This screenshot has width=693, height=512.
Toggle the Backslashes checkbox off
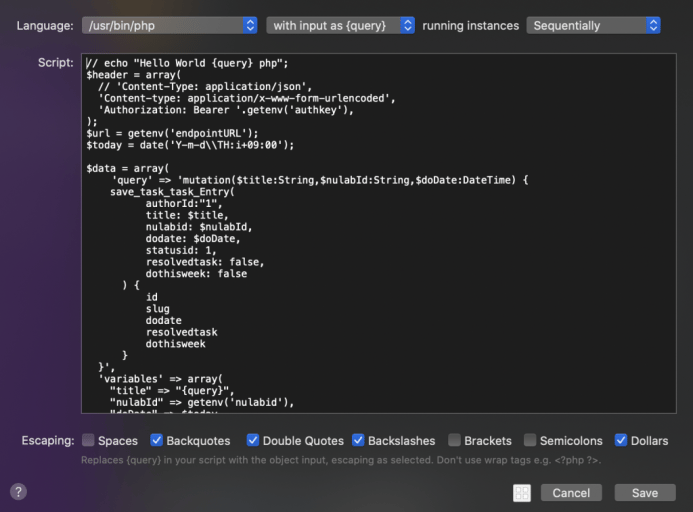pos(358,440)
